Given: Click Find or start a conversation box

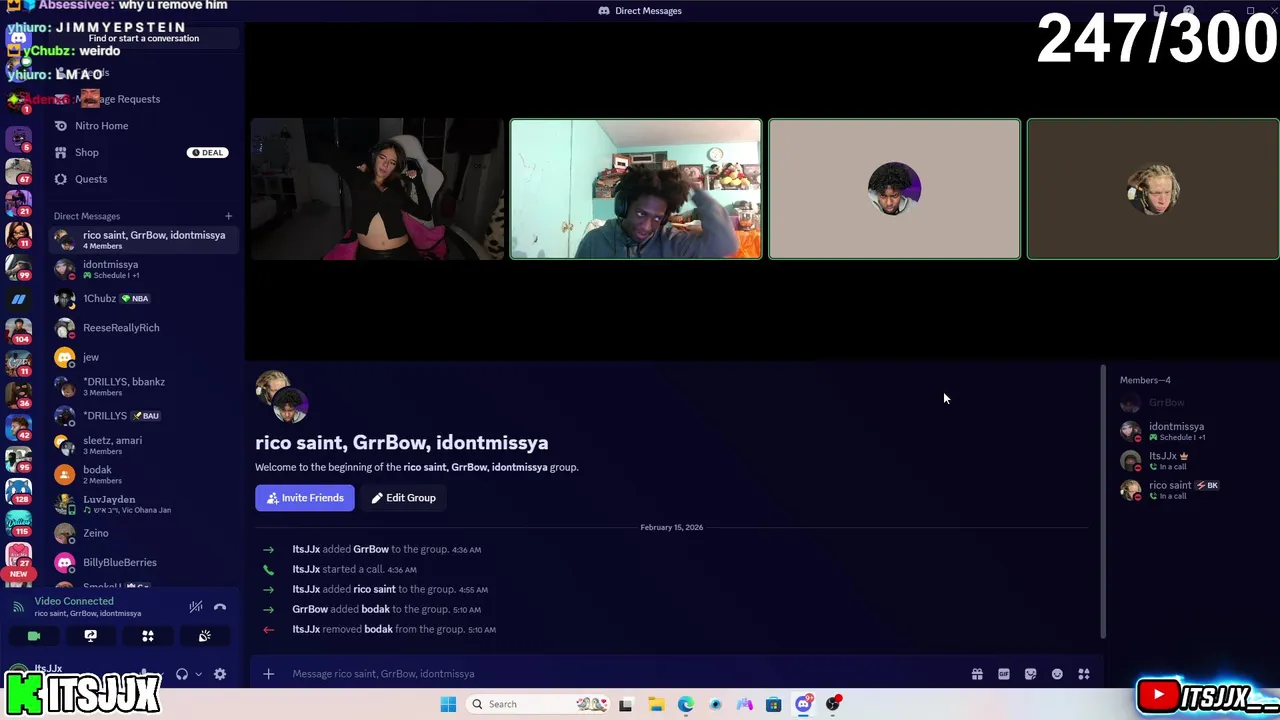Looking at the screenshot, I should tap(143, 38).
